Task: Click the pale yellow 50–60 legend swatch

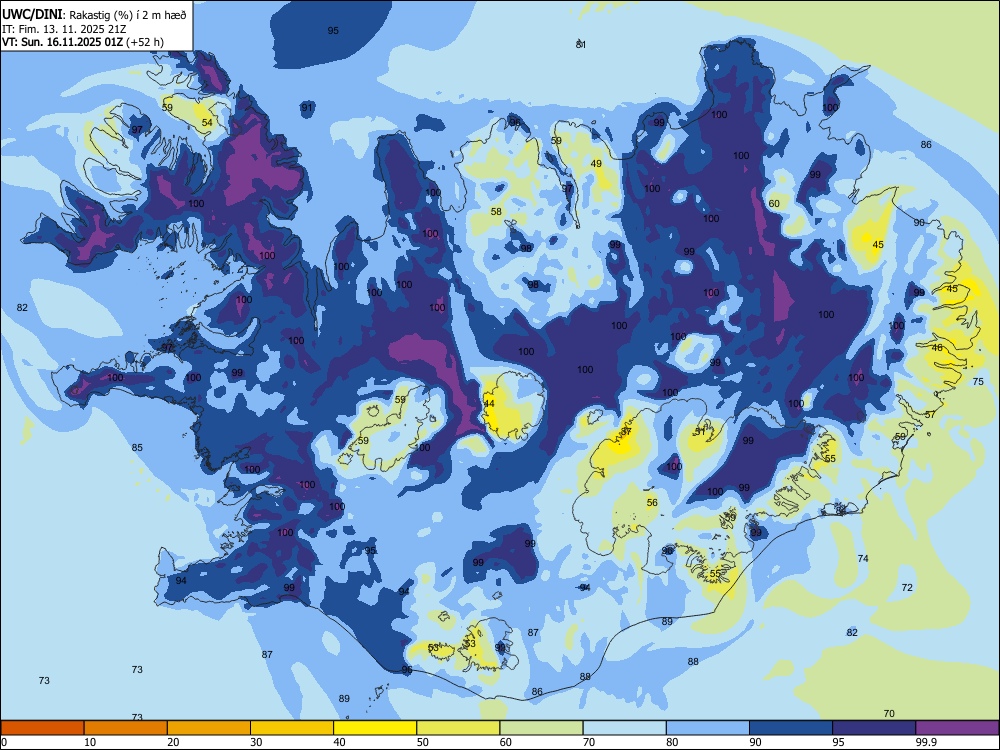Action: (458, 728)
